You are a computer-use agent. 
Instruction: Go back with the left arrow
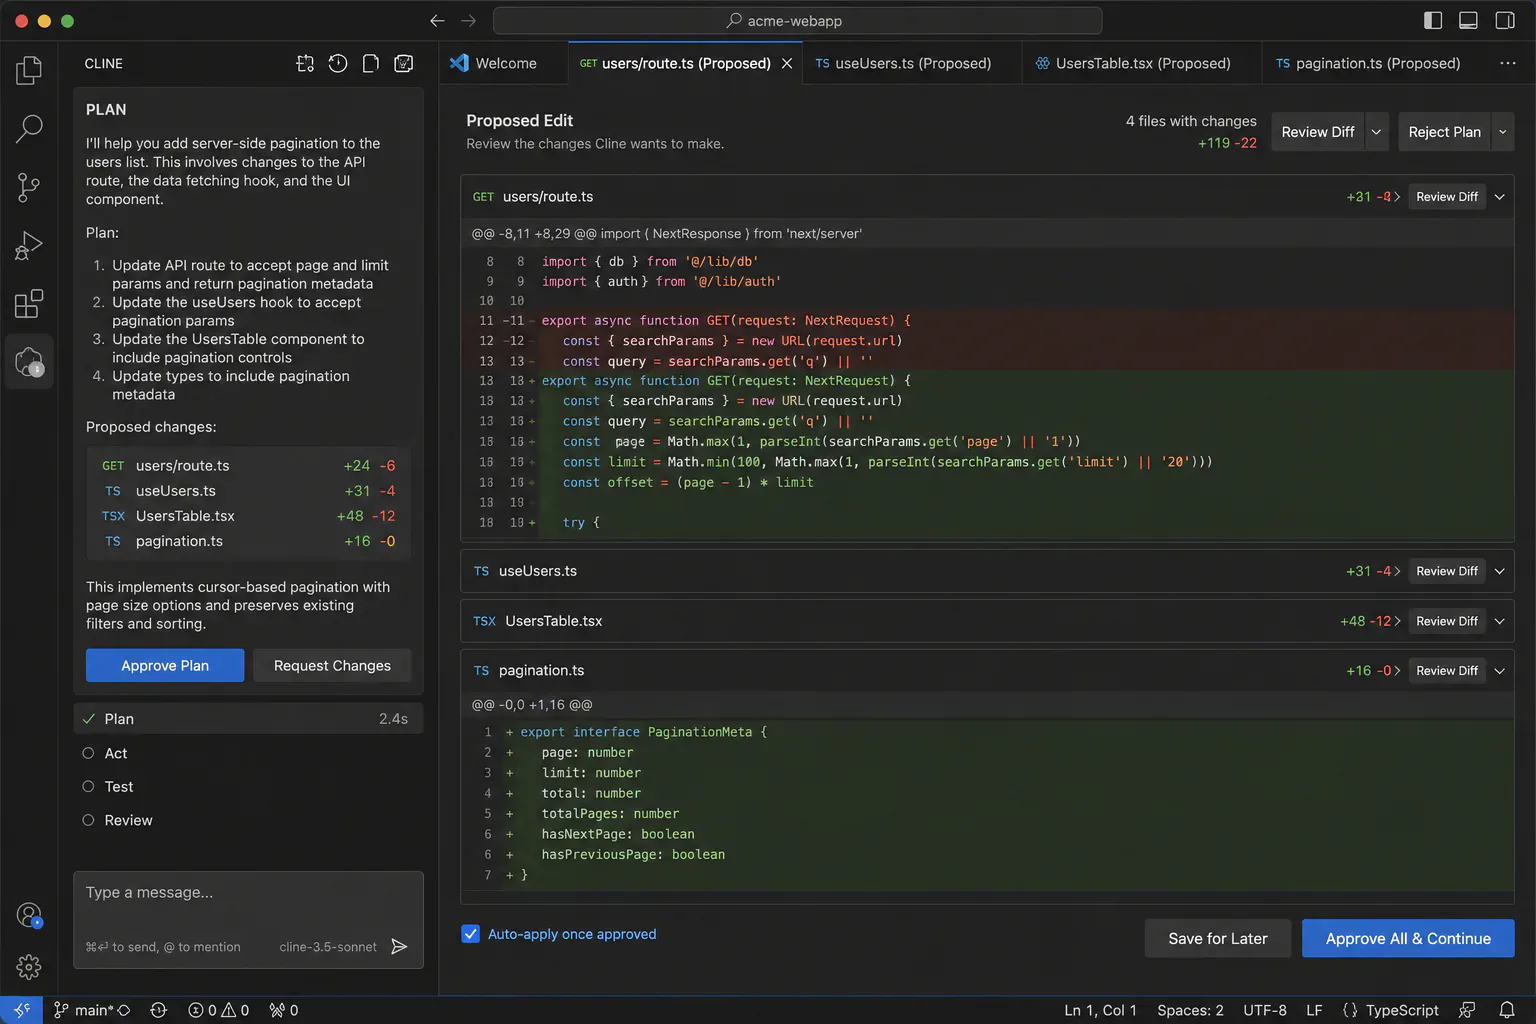(x=437, y=20)
